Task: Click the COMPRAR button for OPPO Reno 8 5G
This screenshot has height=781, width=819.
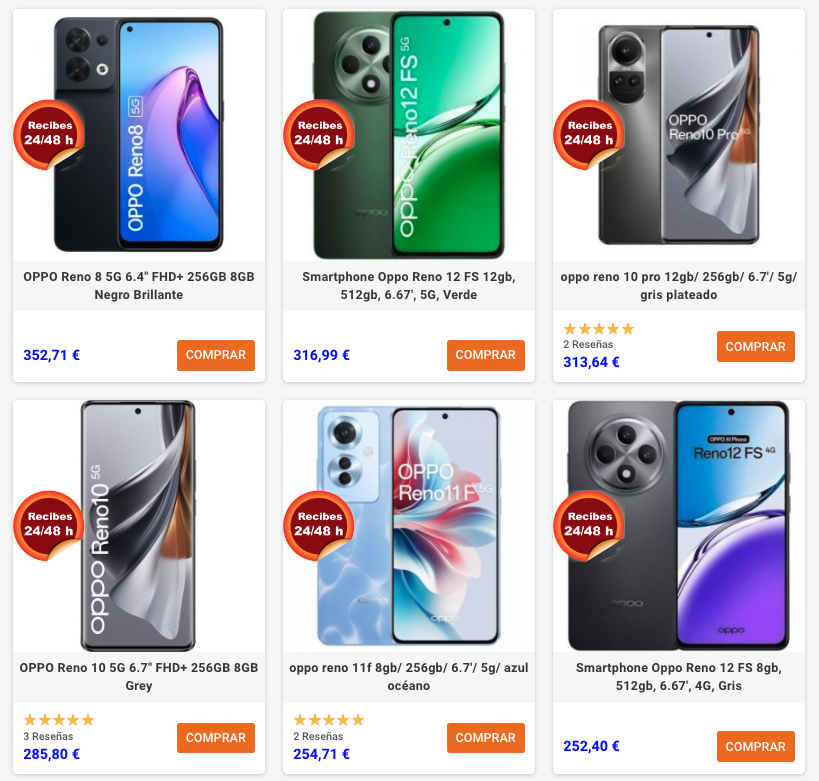Action: tap(216, 355)
